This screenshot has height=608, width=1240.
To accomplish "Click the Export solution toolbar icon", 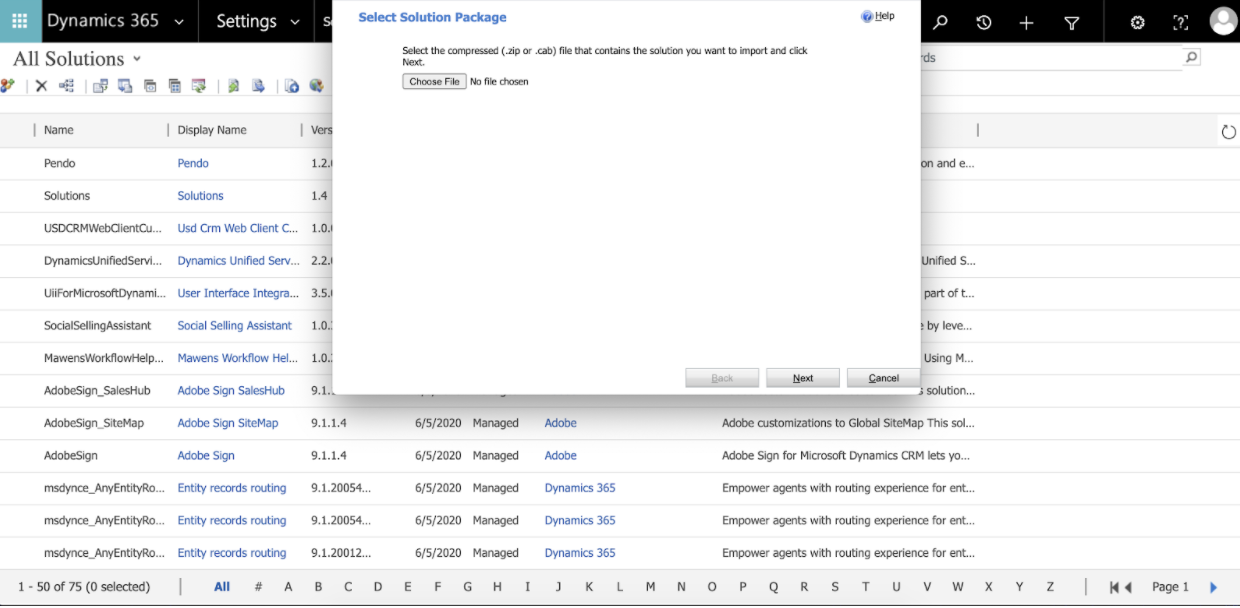I will (125, 86).
